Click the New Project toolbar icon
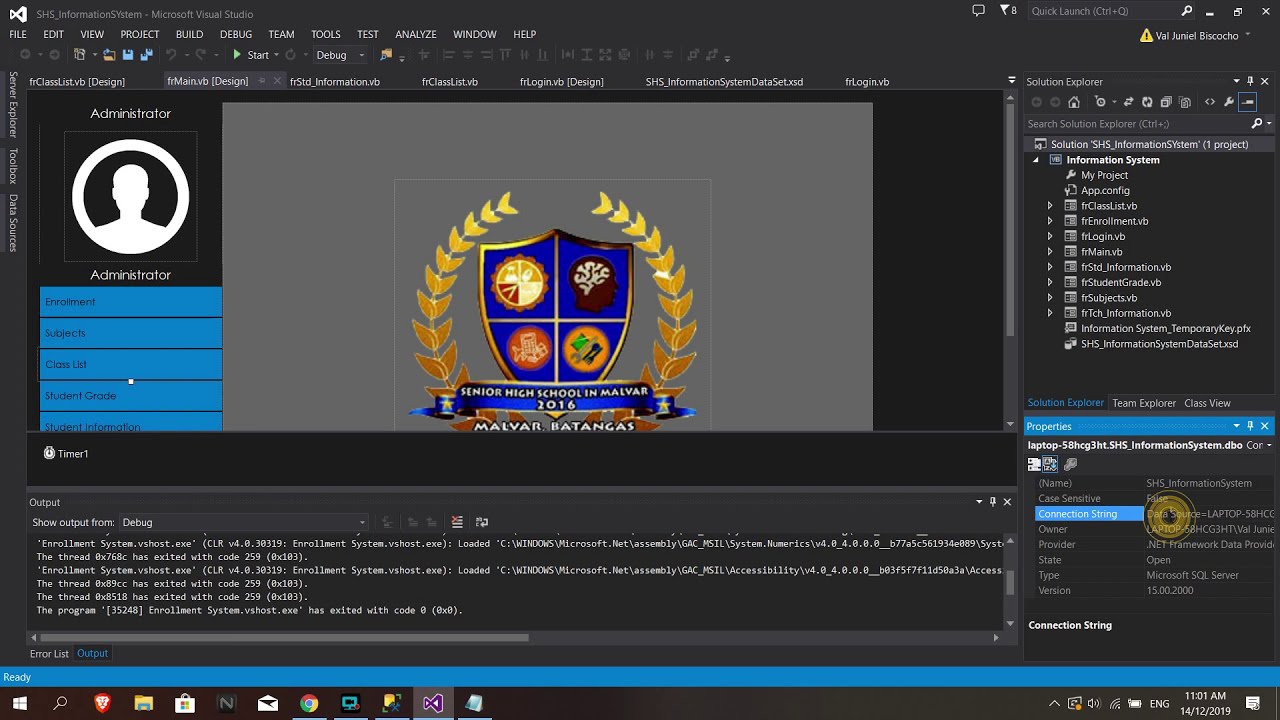This screenshot has width=1280, height=720. 80,55
